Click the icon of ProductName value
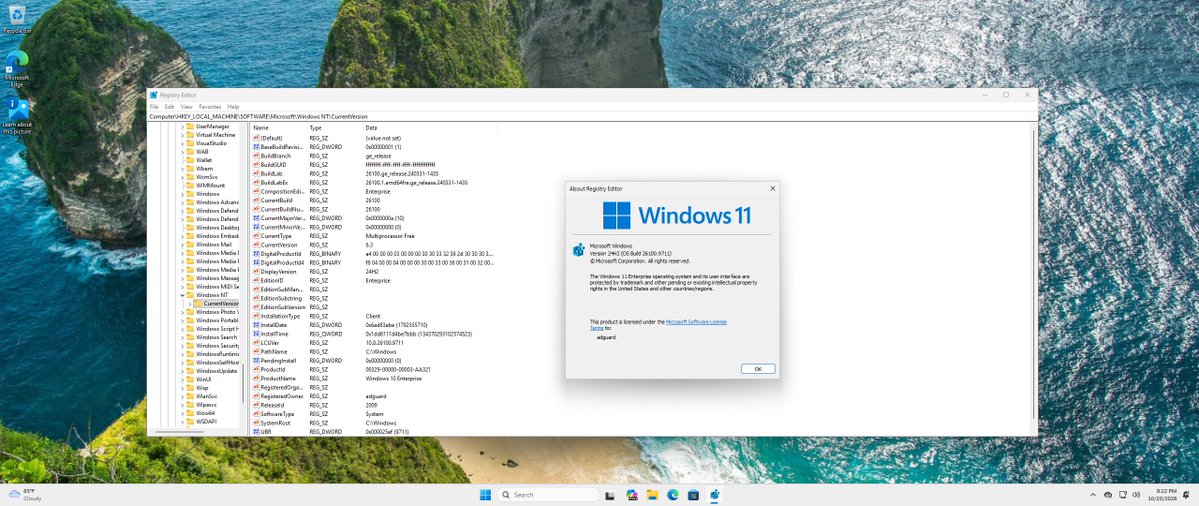 (256, 378)
